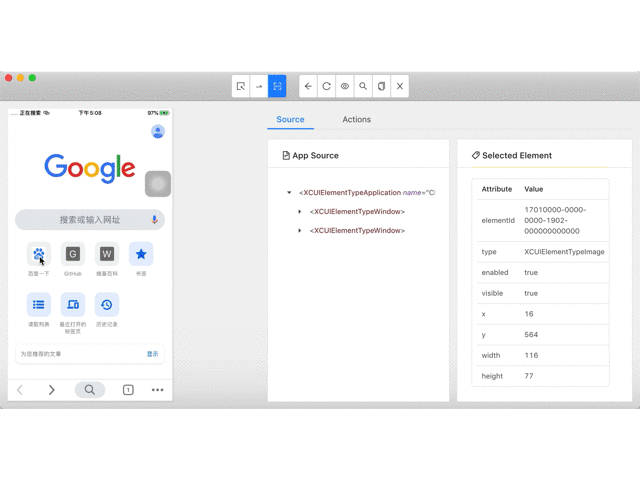Screen dimensions: 640x480
Task: Open the recent tabs devices icon
Action: [73, 304]
